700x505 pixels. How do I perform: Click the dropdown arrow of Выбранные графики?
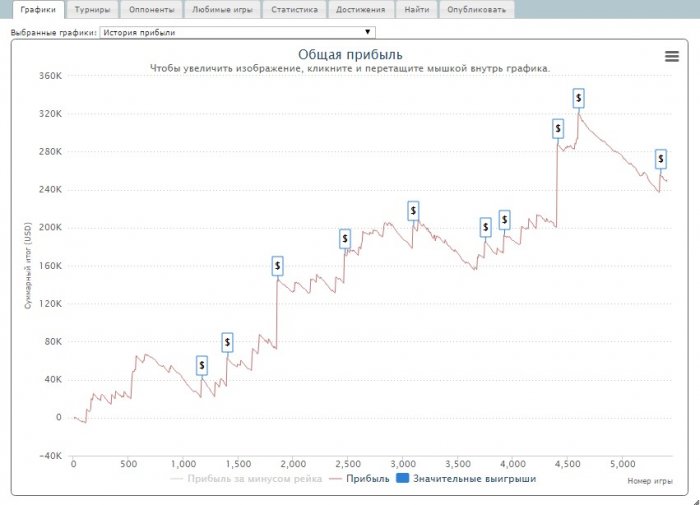367,32
